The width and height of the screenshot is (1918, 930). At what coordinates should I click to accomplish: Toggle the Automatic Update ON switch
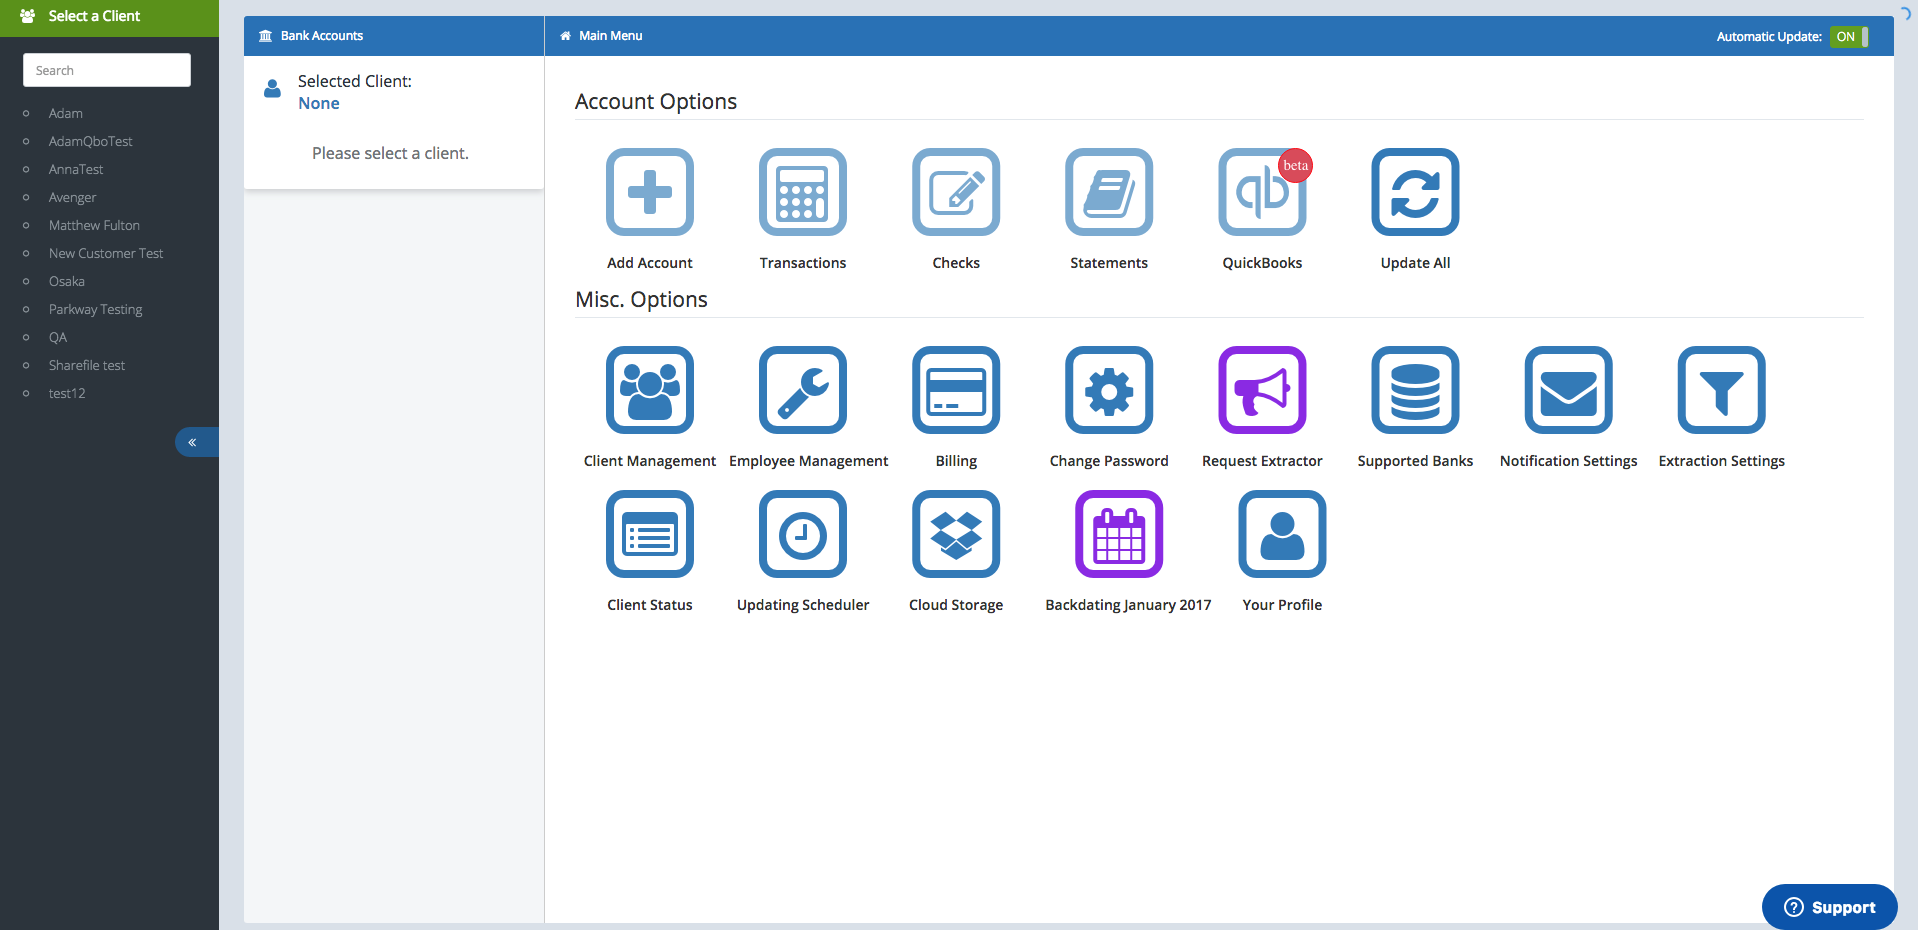point(1849,37)
